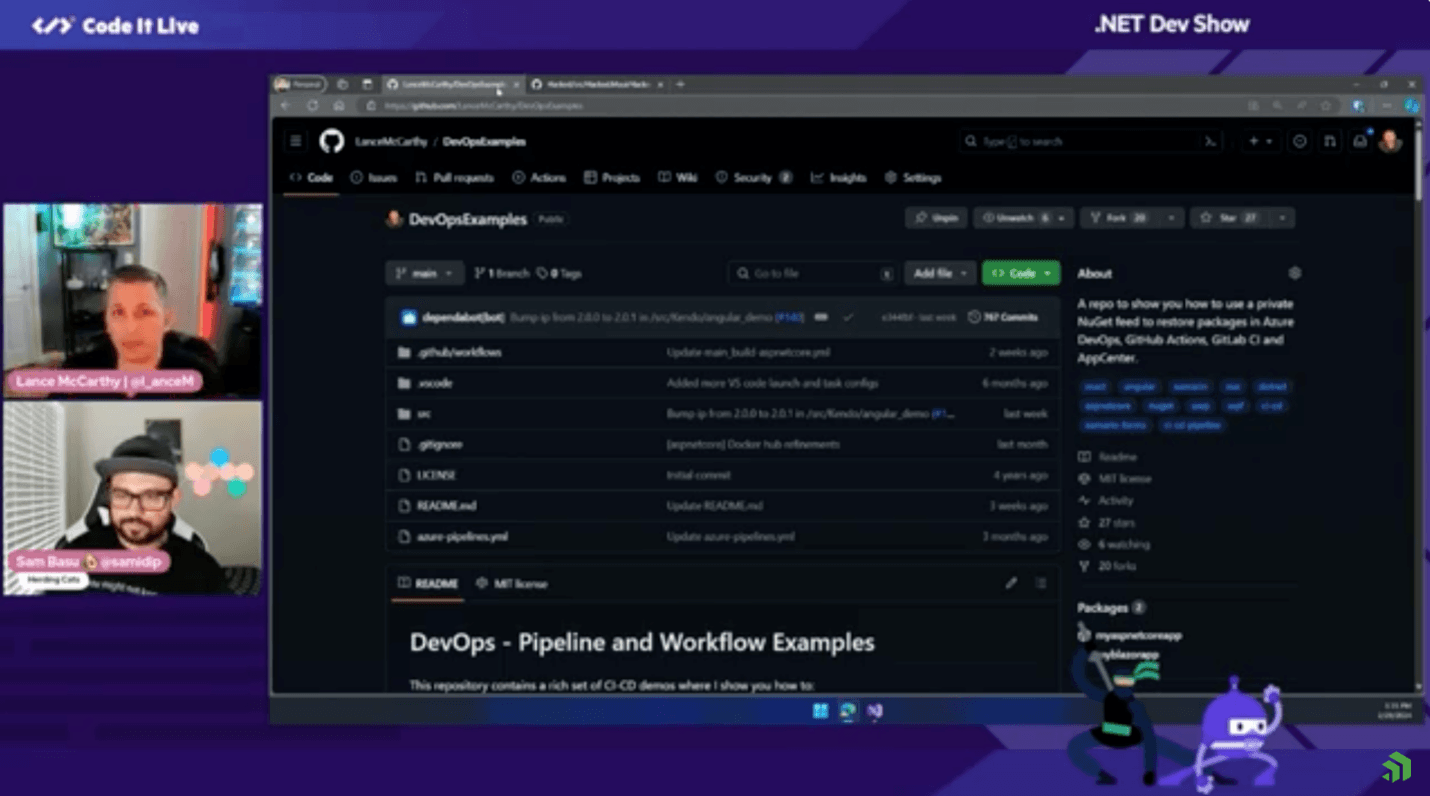Open the src folder

pos(424,413)
